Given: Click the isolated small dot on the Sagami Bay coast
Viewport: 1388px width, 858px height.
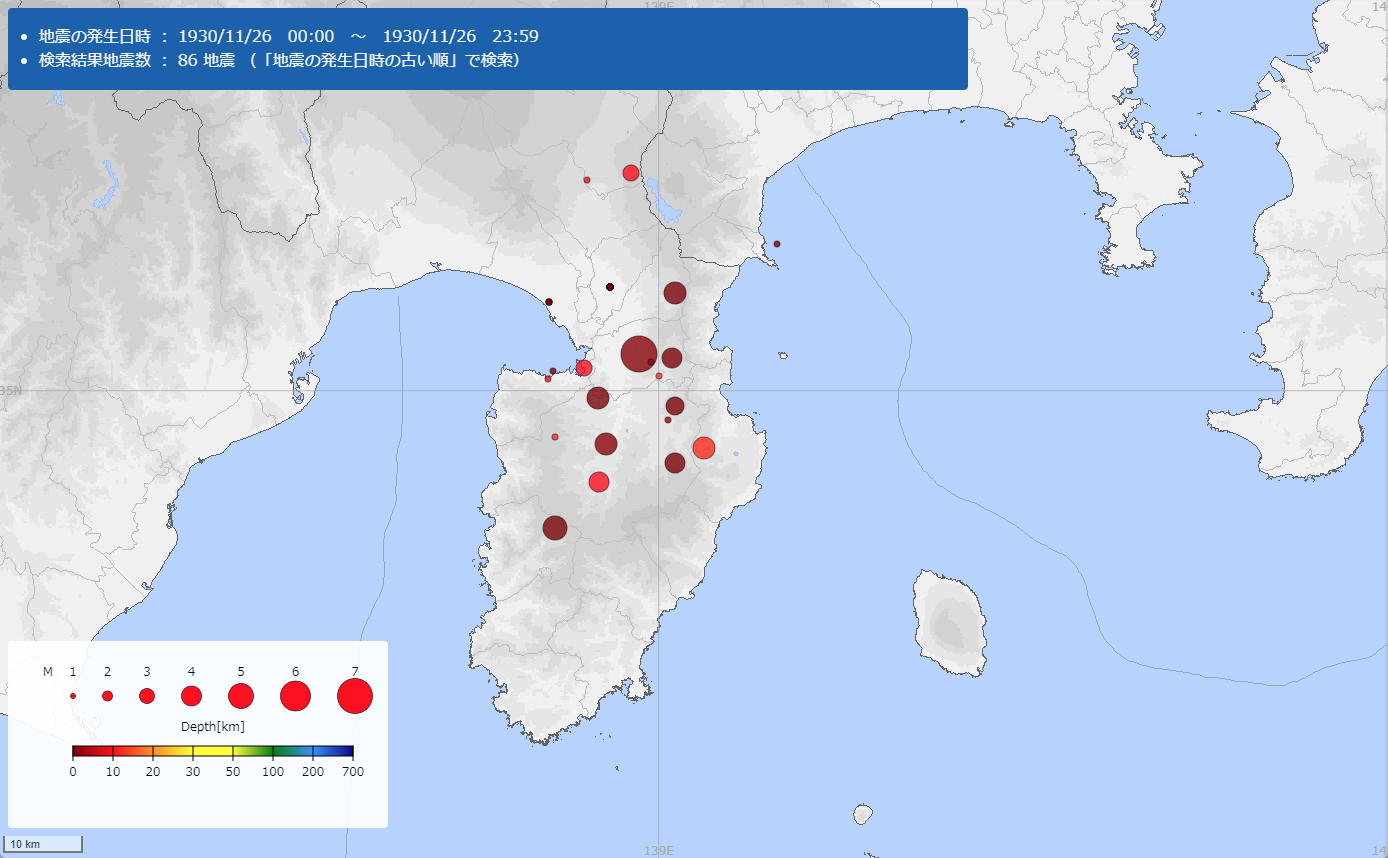Looking at the screenshot, I should coord(777,244).
